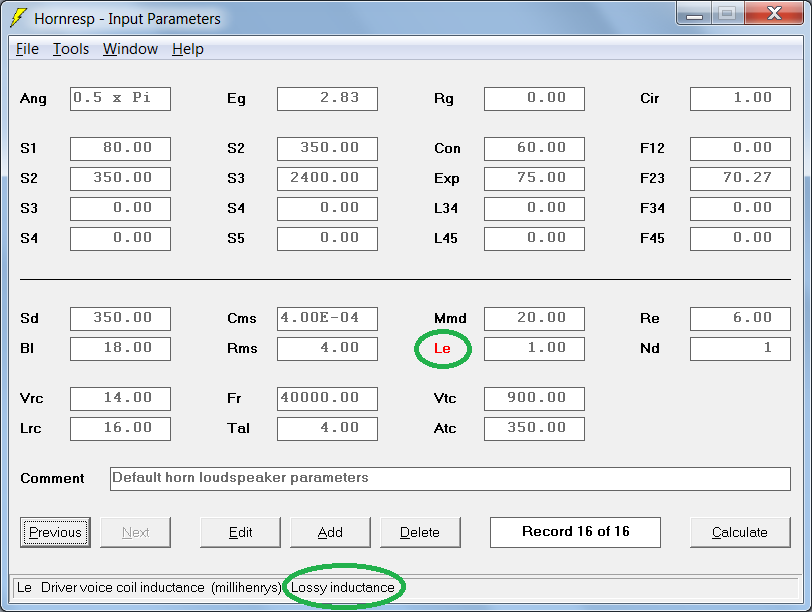Open the Tools menu

(71, 49)
